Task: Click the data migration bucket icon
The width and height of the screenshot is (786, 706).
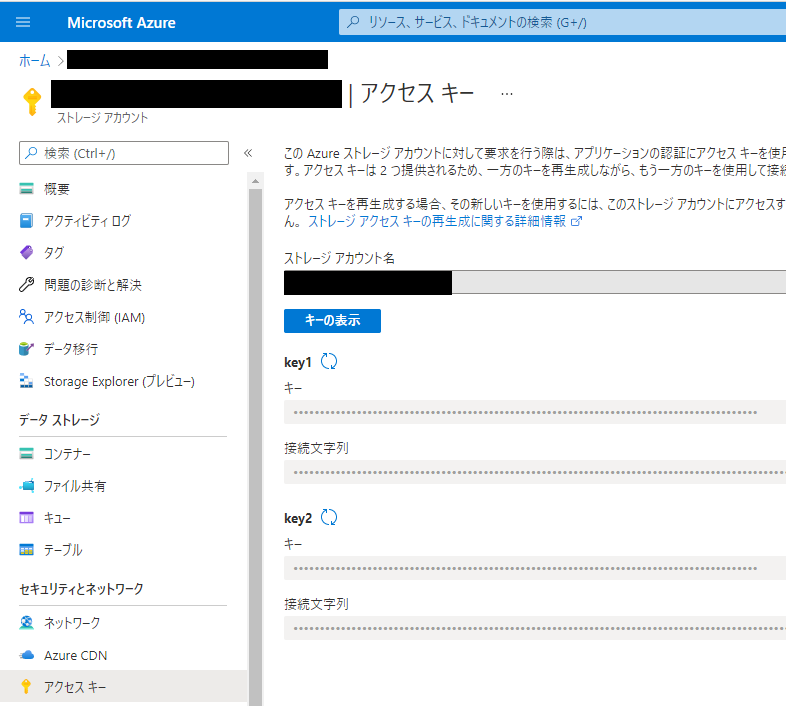Action: click(26, 348)
